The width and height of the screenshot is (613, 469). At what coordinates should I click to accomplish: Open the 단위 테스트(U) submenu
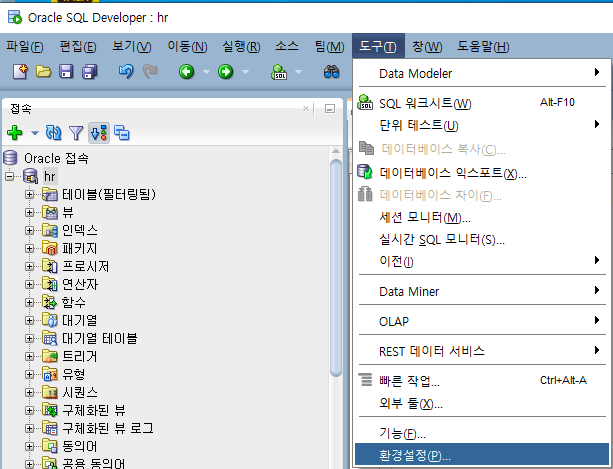(x=482, y=125)
